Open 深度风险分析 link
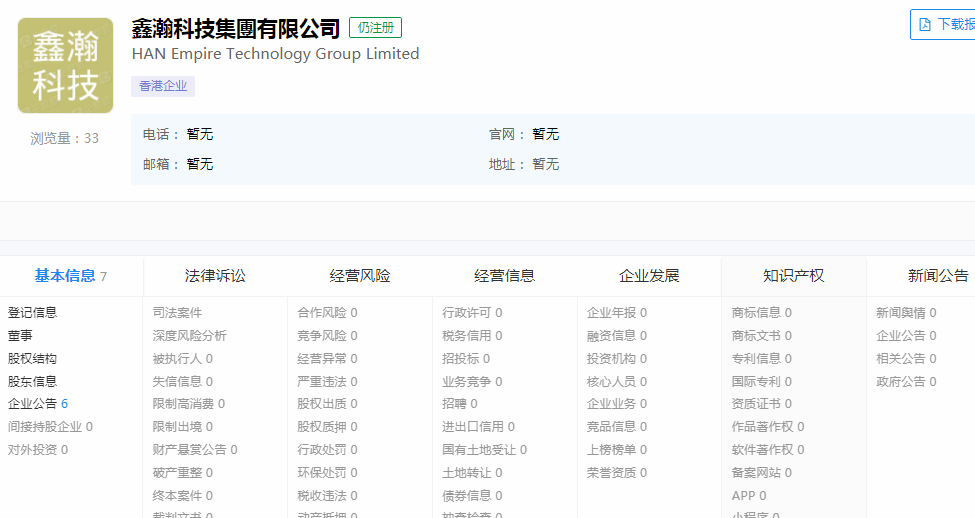The image size is (975, 518). pos(190,336)
